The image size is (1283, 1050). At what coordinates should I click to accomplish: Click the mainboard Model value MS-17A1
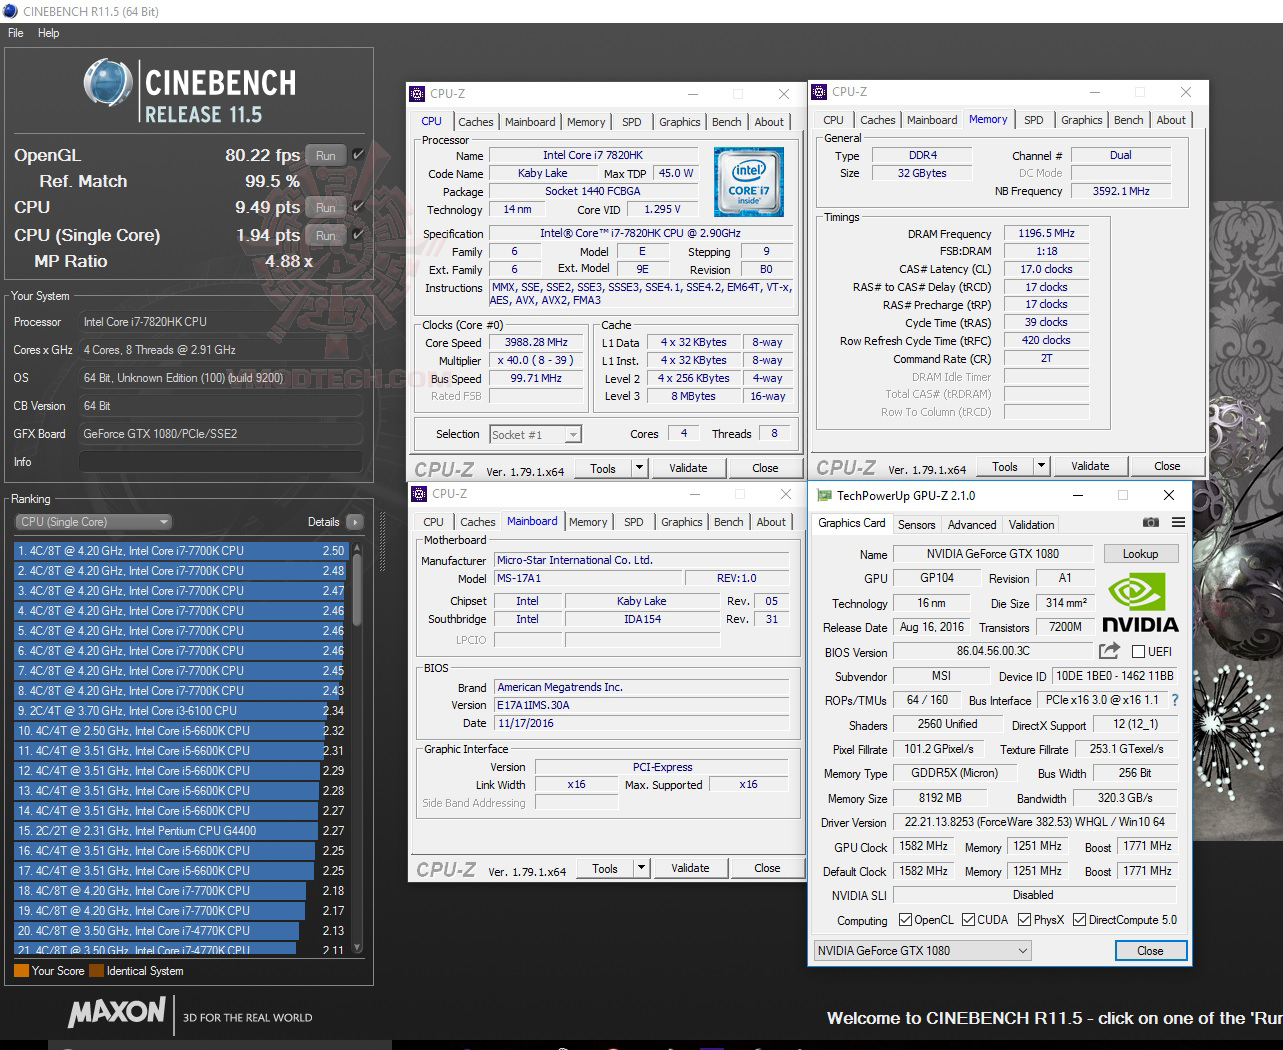tap(589, 578)
